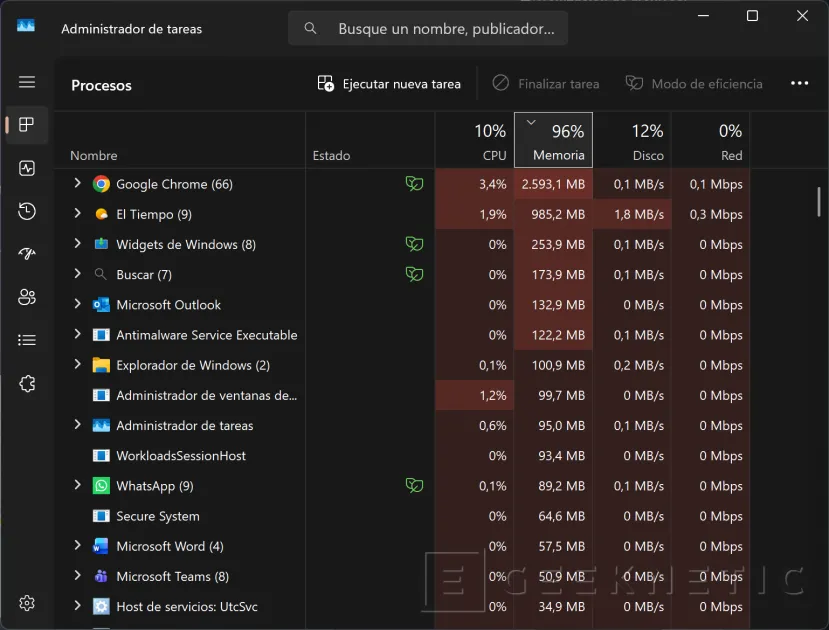
Task: Open the App history sidebar icon
Action: [27, 211]
